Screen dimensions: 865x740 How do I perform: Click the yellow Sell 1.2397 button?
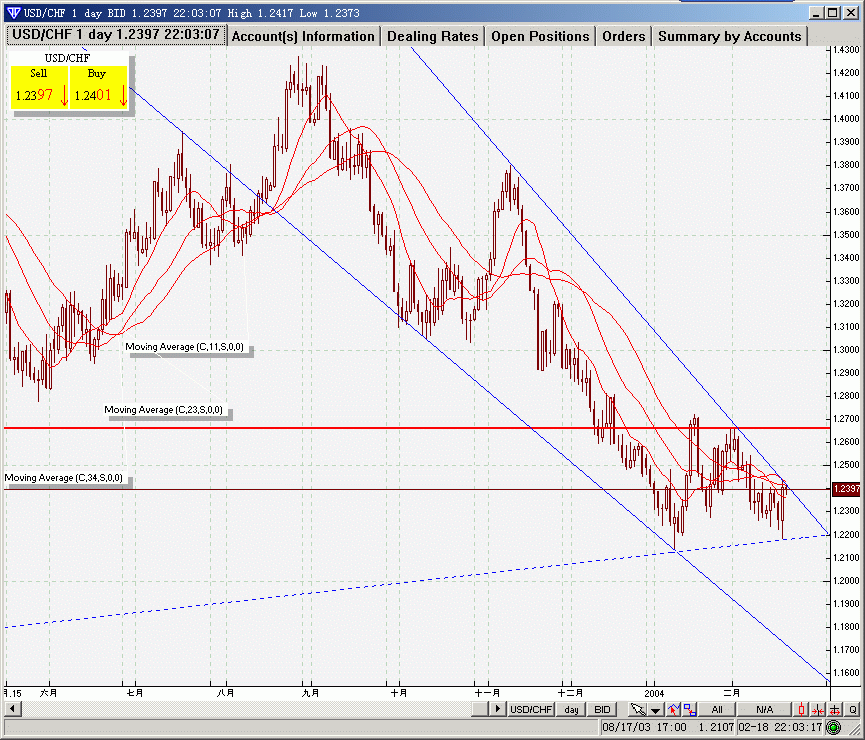39,87
